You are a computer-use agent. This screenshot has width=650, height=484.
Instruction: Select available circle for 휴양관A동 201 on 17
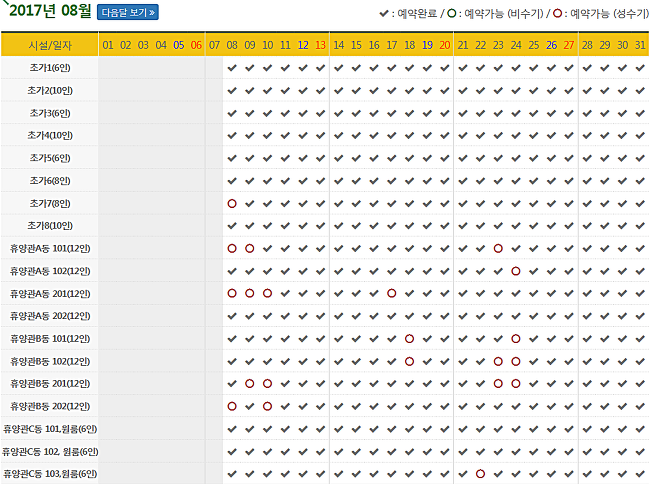coord(392,293)
